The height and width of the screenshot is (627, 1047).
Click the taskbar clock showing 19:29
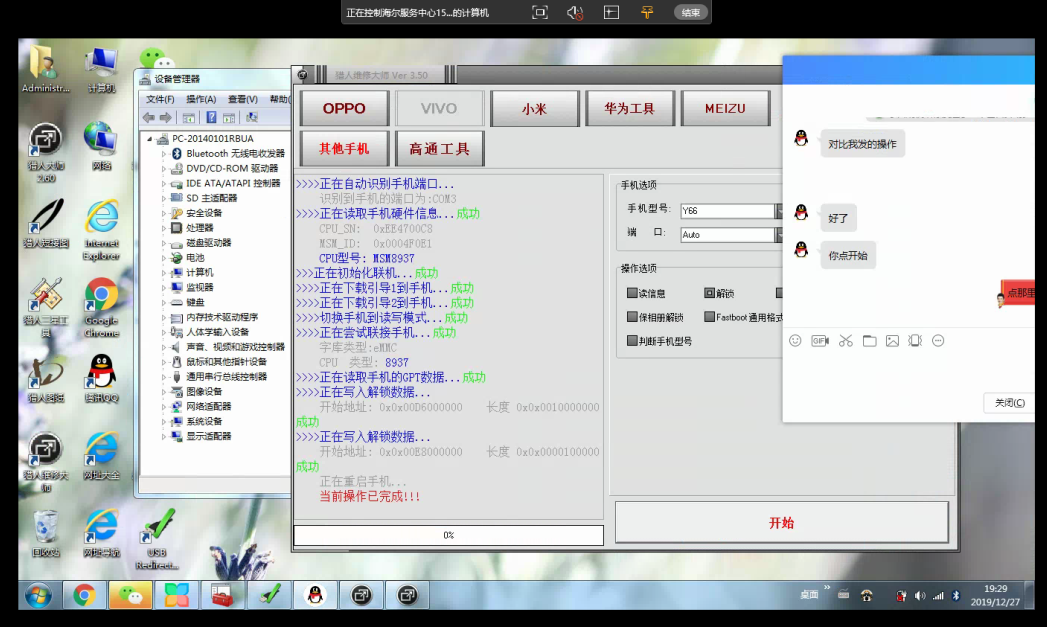[x=995, y=595]
